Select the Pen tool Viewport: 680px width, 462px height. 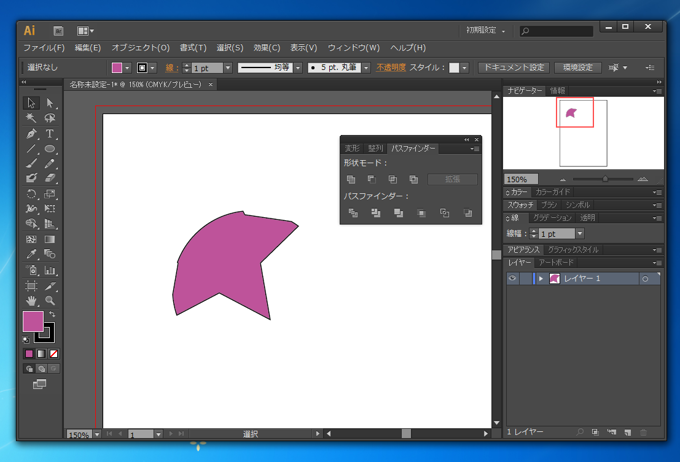pyautogui.click(x=31, y=134)
